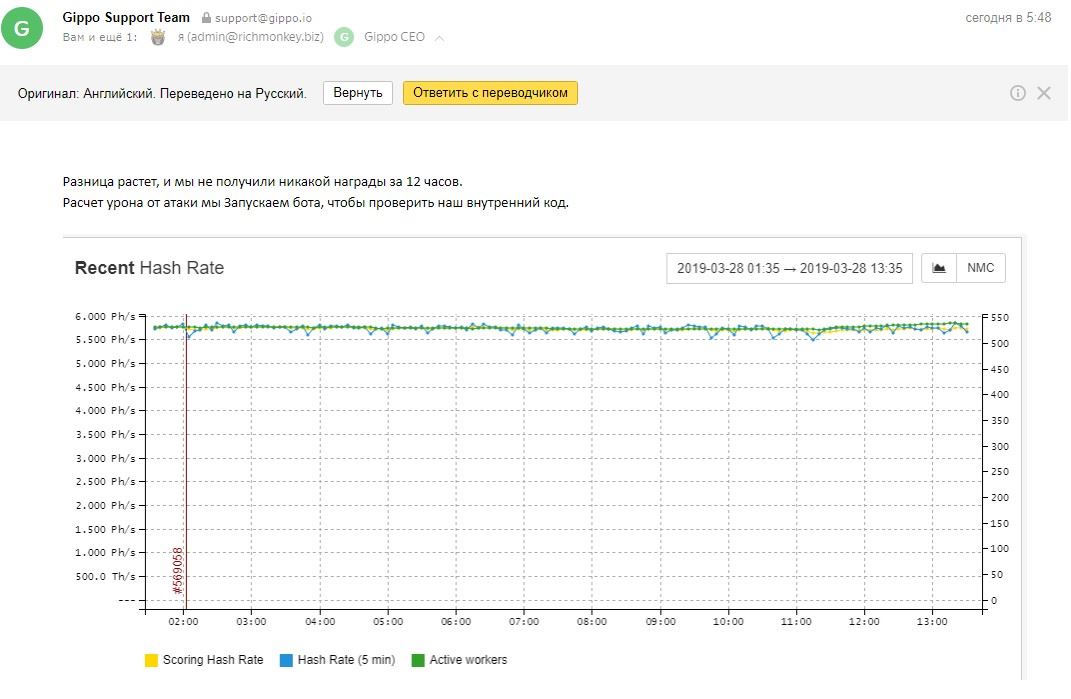Click the 500.0 Th/s axis label
This screenshot has width=1071, height=699.
pyautogui.click(x=105, y=576)
